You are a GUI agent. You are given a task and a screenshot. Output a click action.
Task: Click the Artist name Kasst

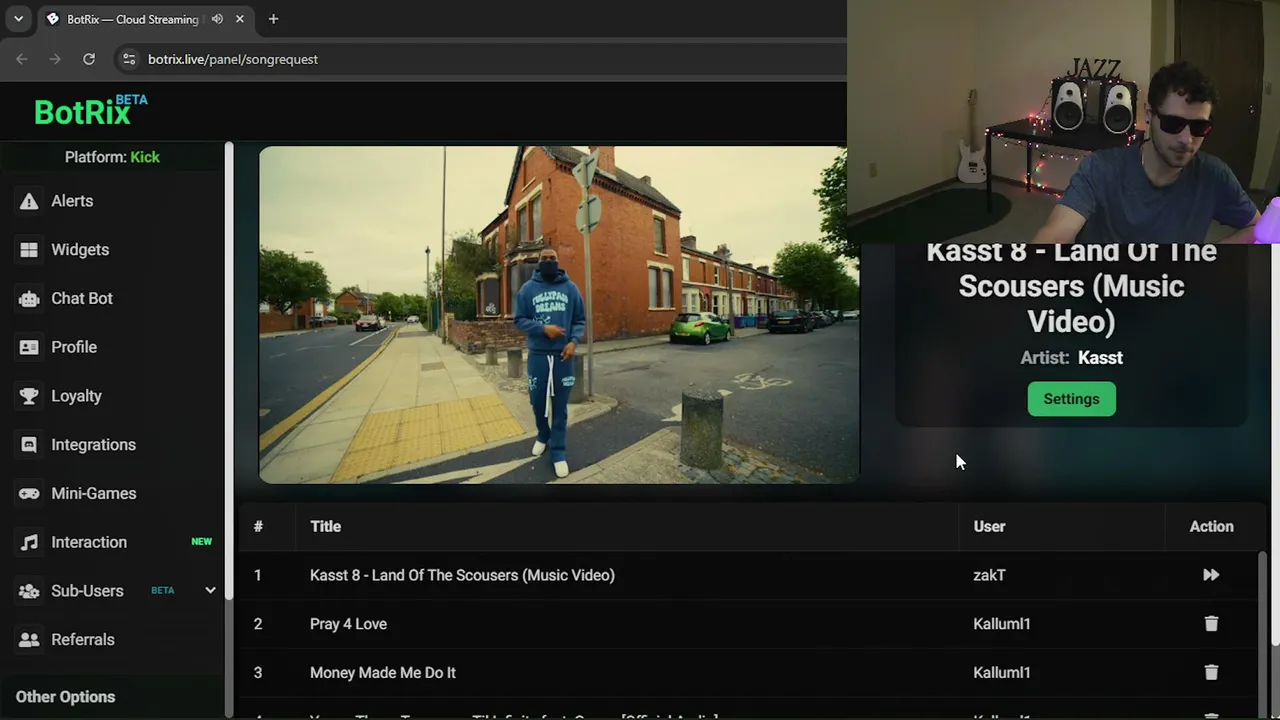pos(1100,358)
